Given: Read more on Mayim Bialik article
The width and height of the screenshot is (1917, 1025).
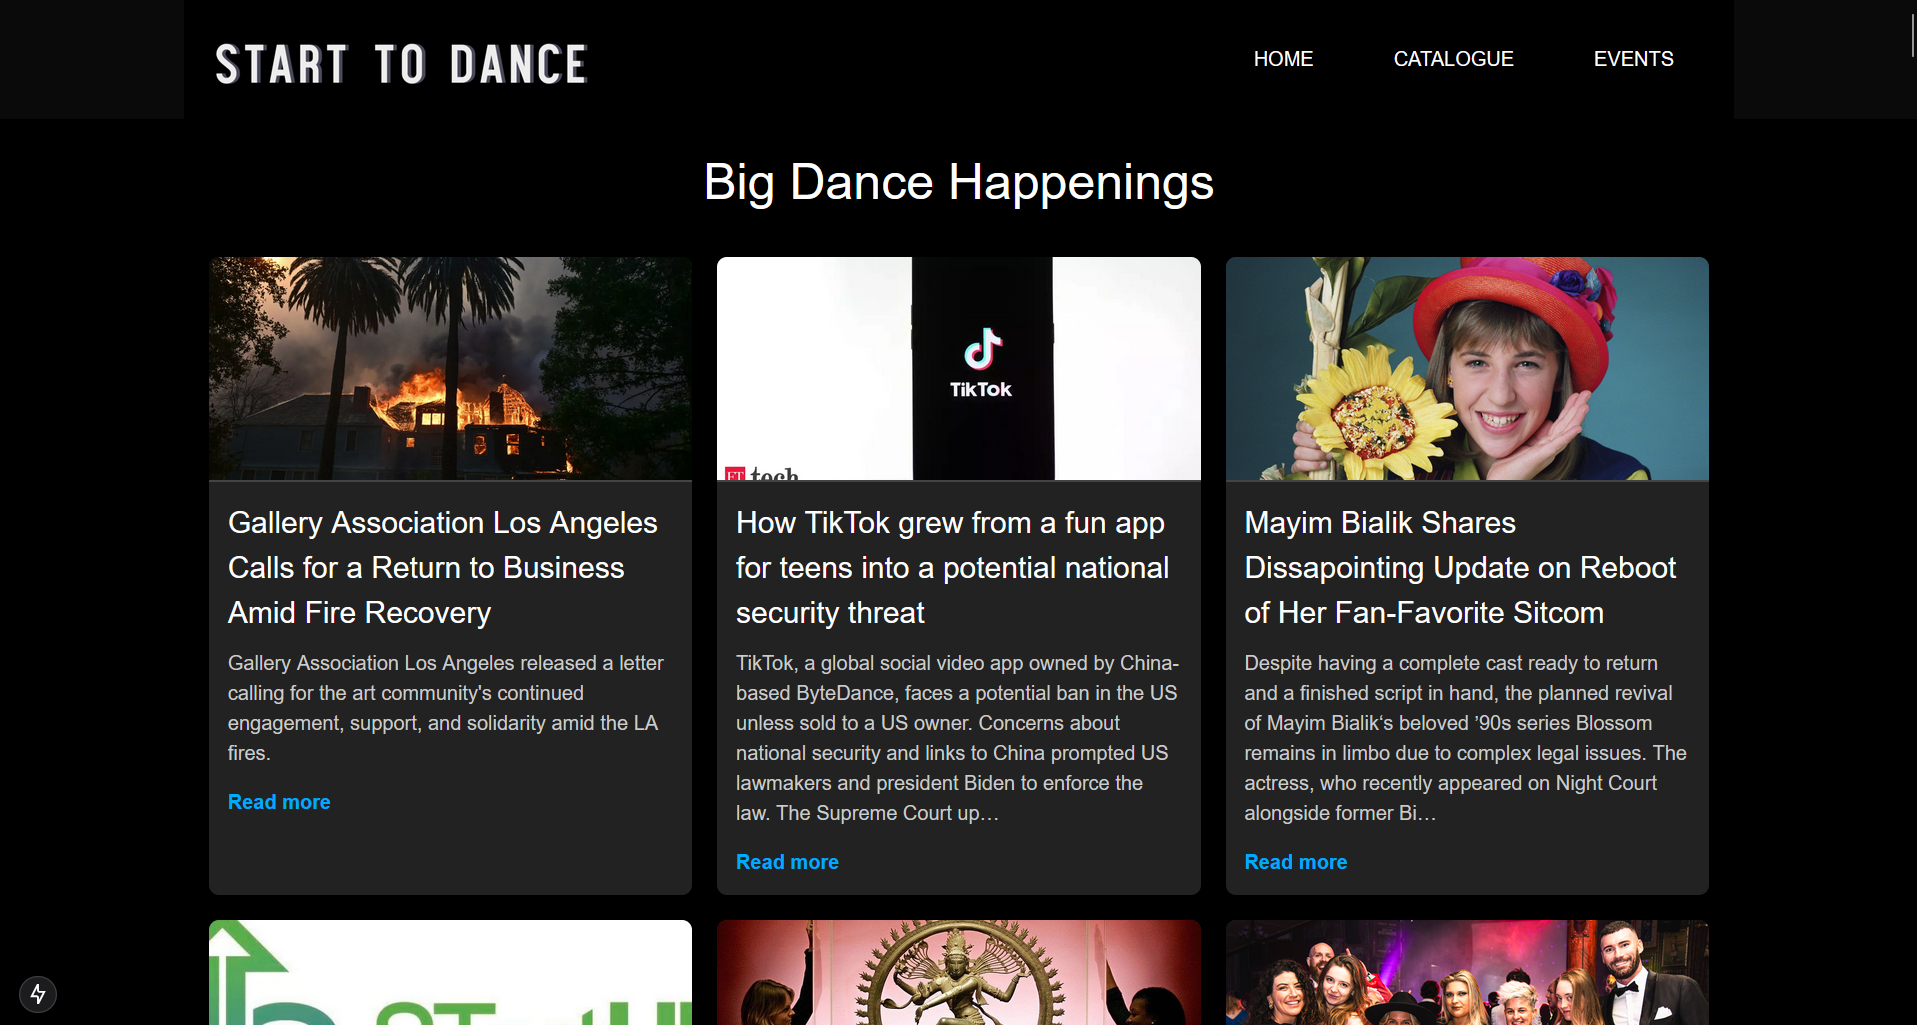Looking at the screenshot, I should 1295,862.
